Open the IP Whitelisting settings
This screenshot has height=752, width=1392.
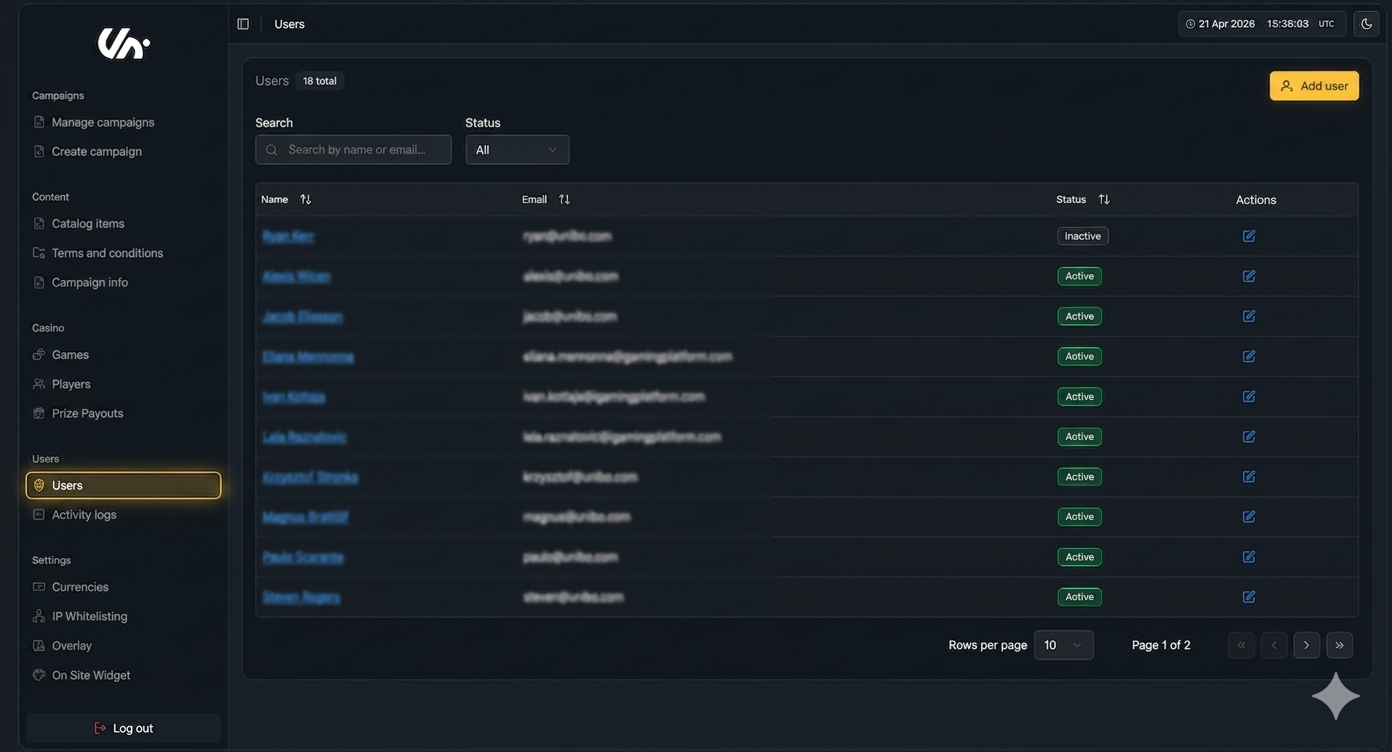[x=89, y=617]
